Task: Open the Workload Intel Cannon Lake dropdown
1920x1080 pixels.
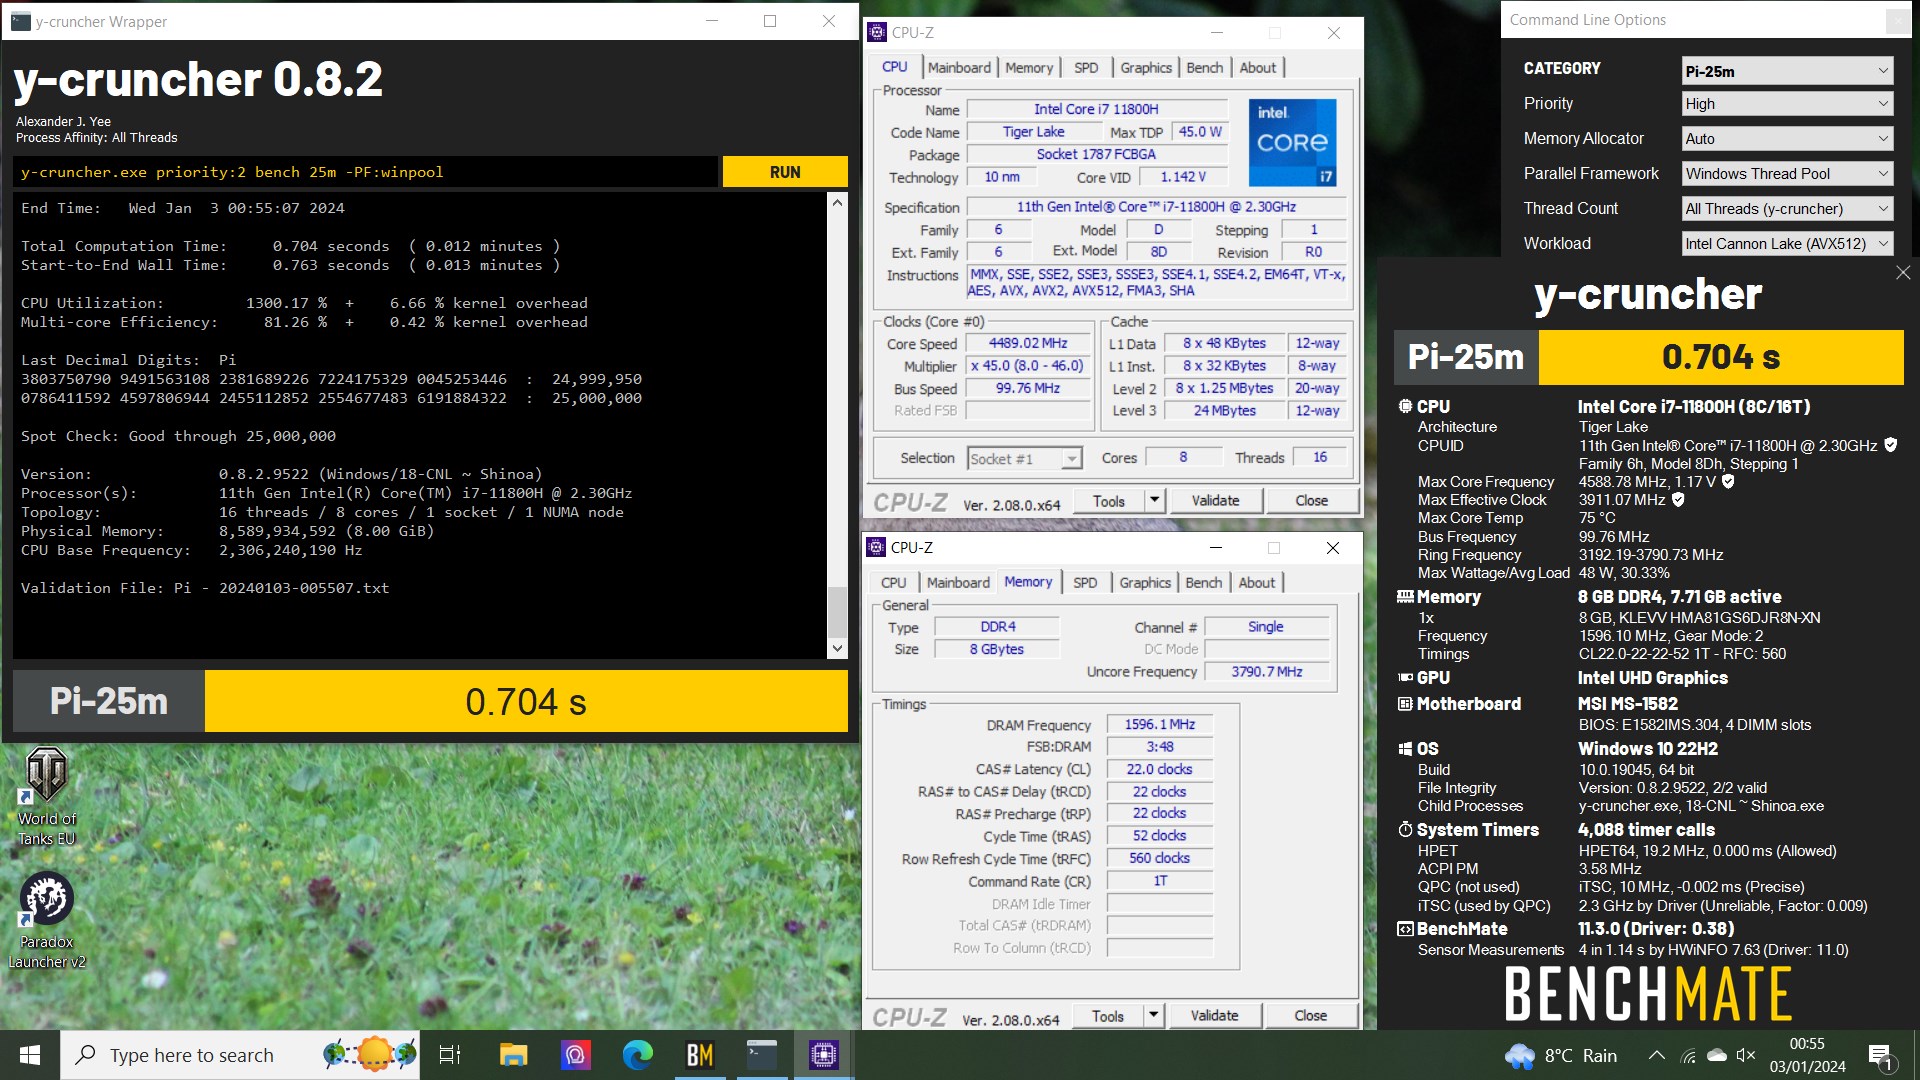Action: tap(1787, 244)
